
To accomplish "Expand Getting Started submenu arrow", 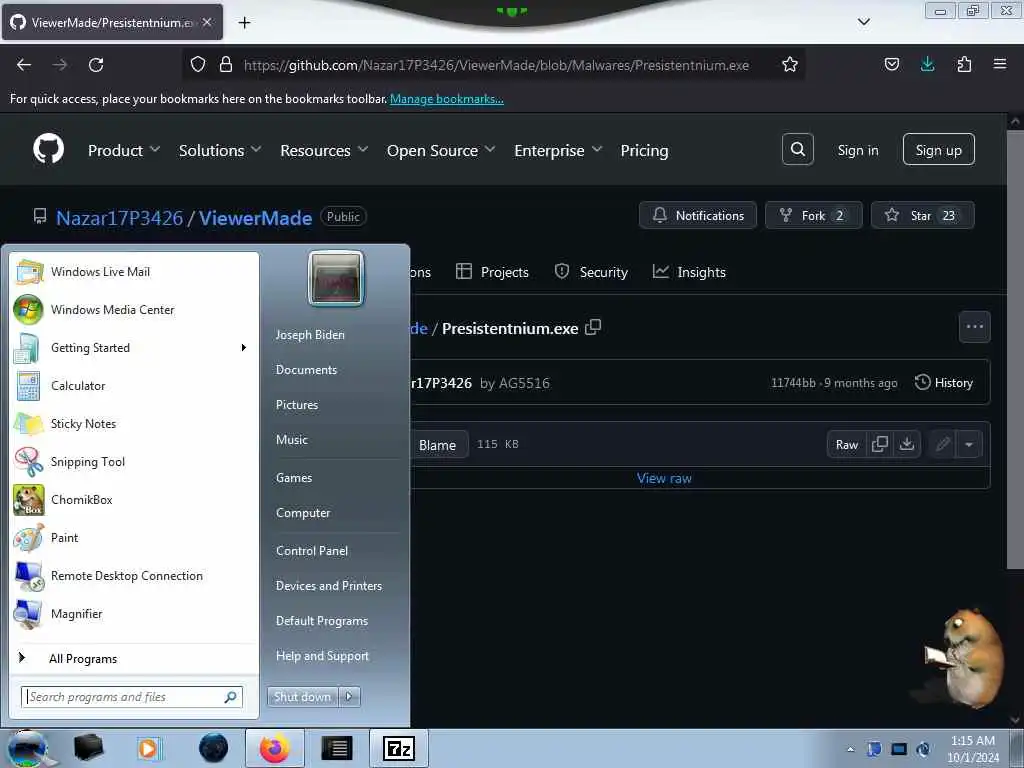I will (244, 347).
